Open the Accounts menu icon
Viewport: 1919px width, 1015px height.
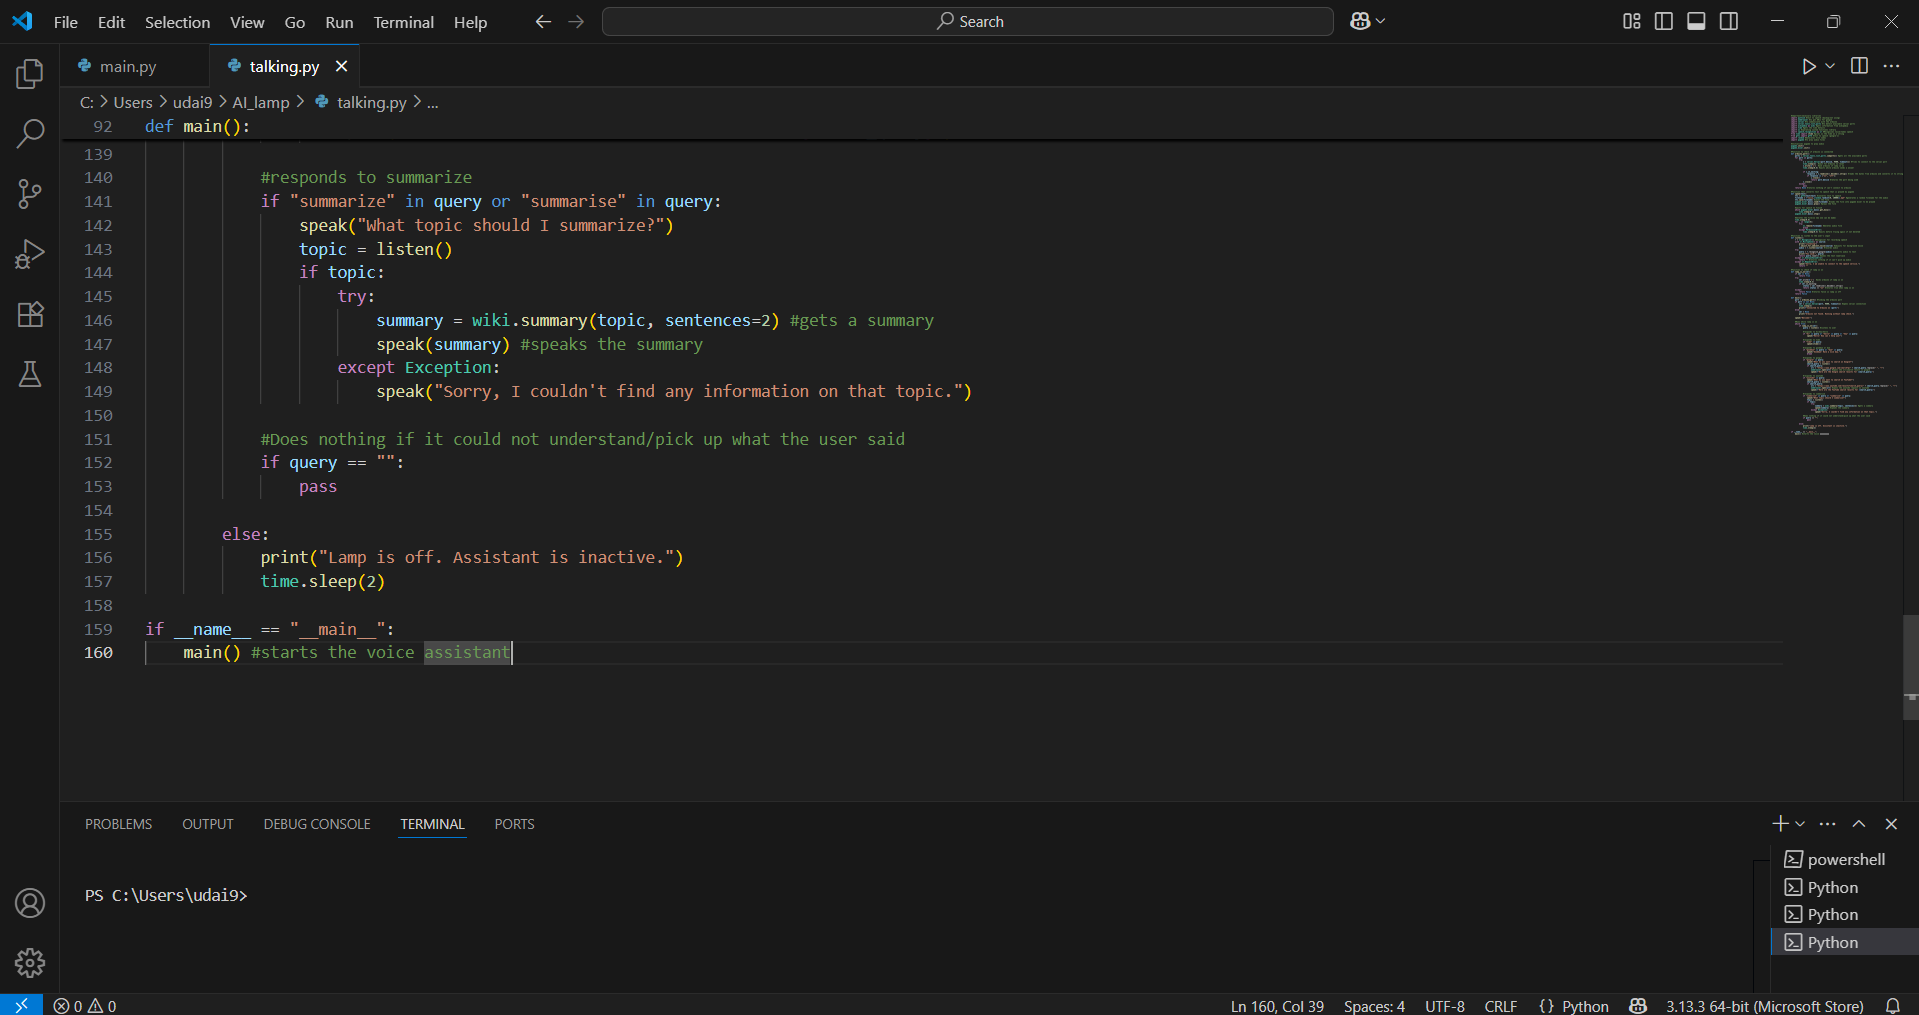(x=30, y=903)
